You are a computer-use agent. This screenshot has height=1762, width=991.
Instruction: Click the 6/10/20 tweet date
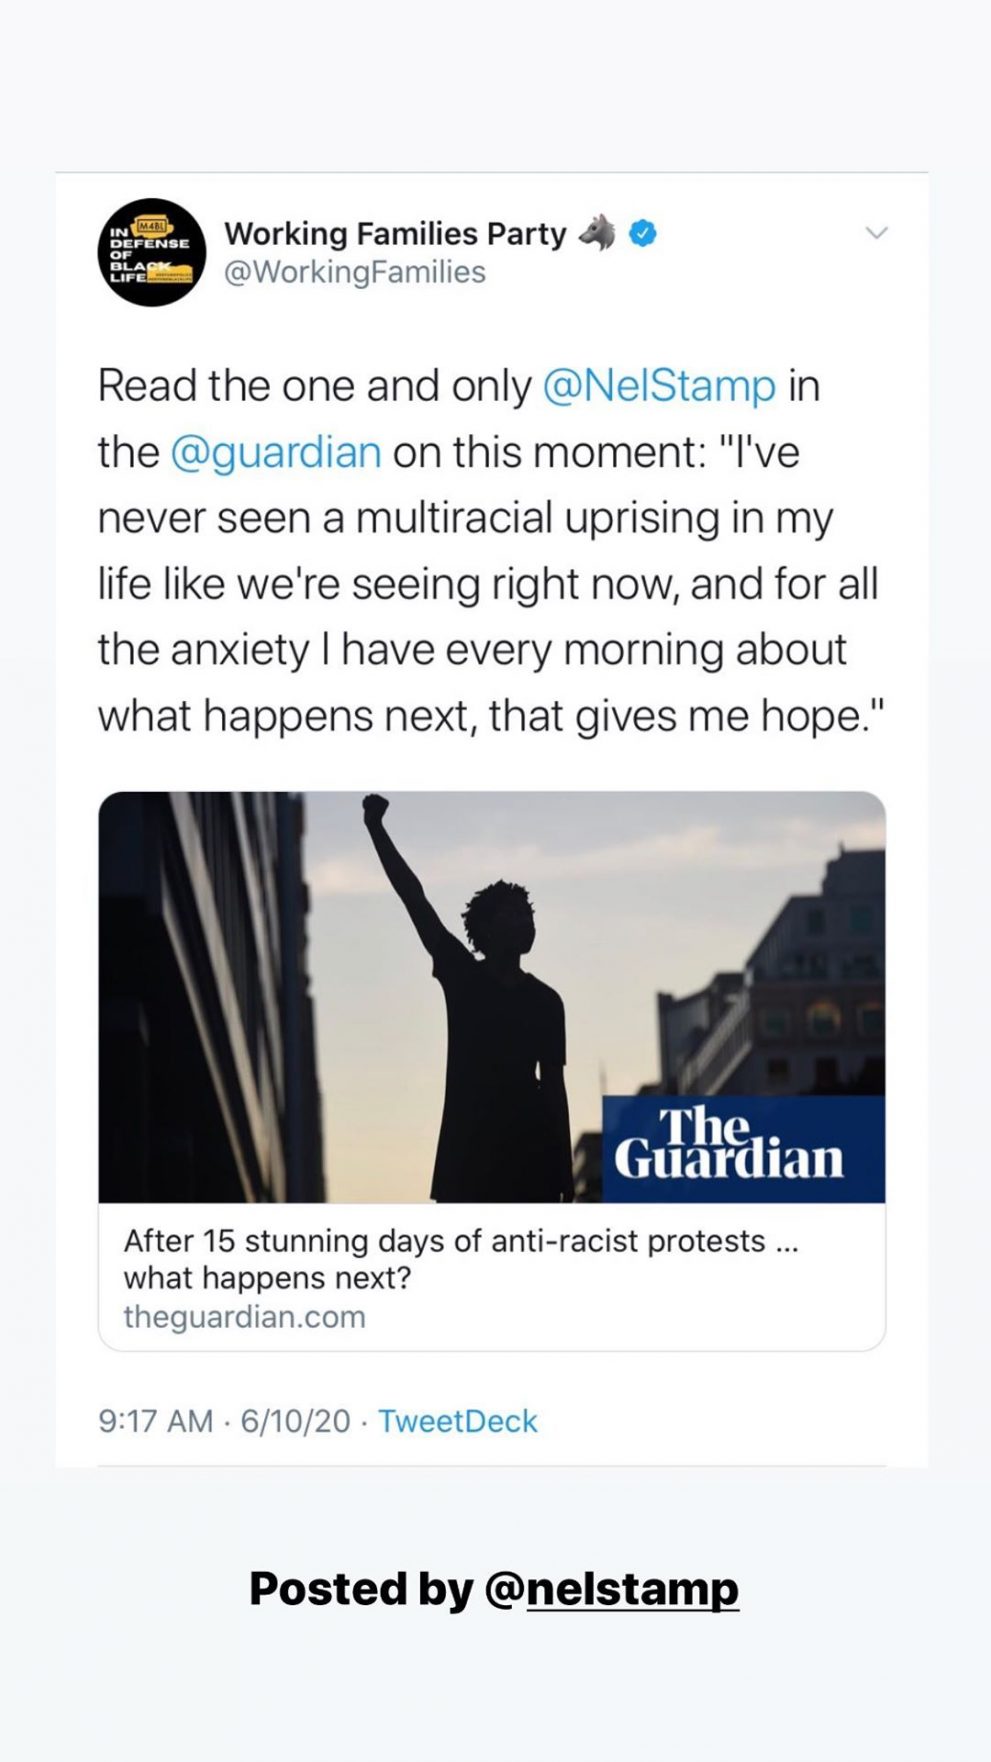click(296, 1421)
